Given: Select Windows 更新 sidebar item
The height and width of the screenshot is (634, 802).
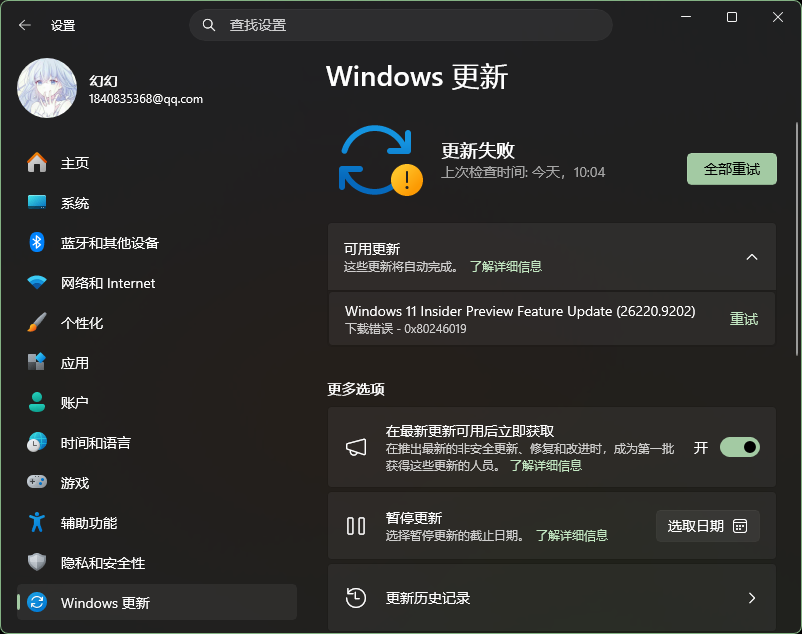Looking at the screenshot, I should 157,602.
